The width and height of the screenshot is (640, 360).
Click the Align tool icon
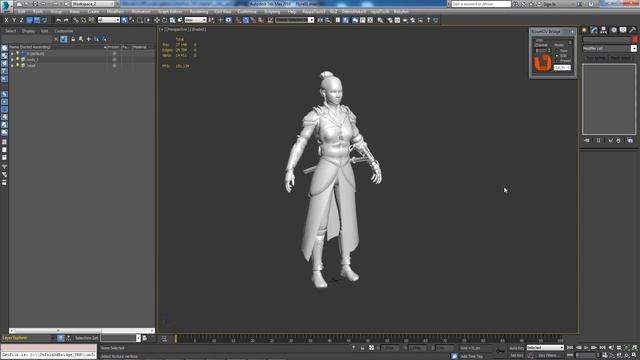[328, 20]
